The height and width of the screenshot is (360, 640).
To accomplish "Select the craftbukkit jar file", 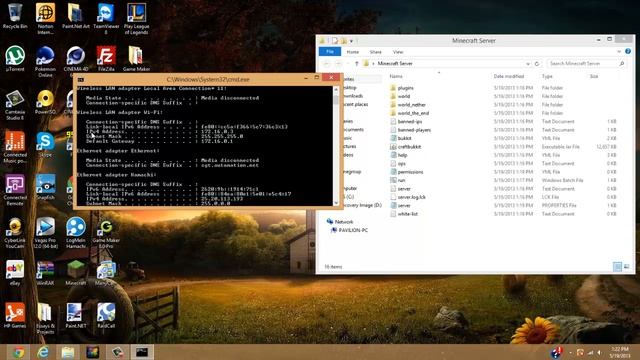I will 409,147.
